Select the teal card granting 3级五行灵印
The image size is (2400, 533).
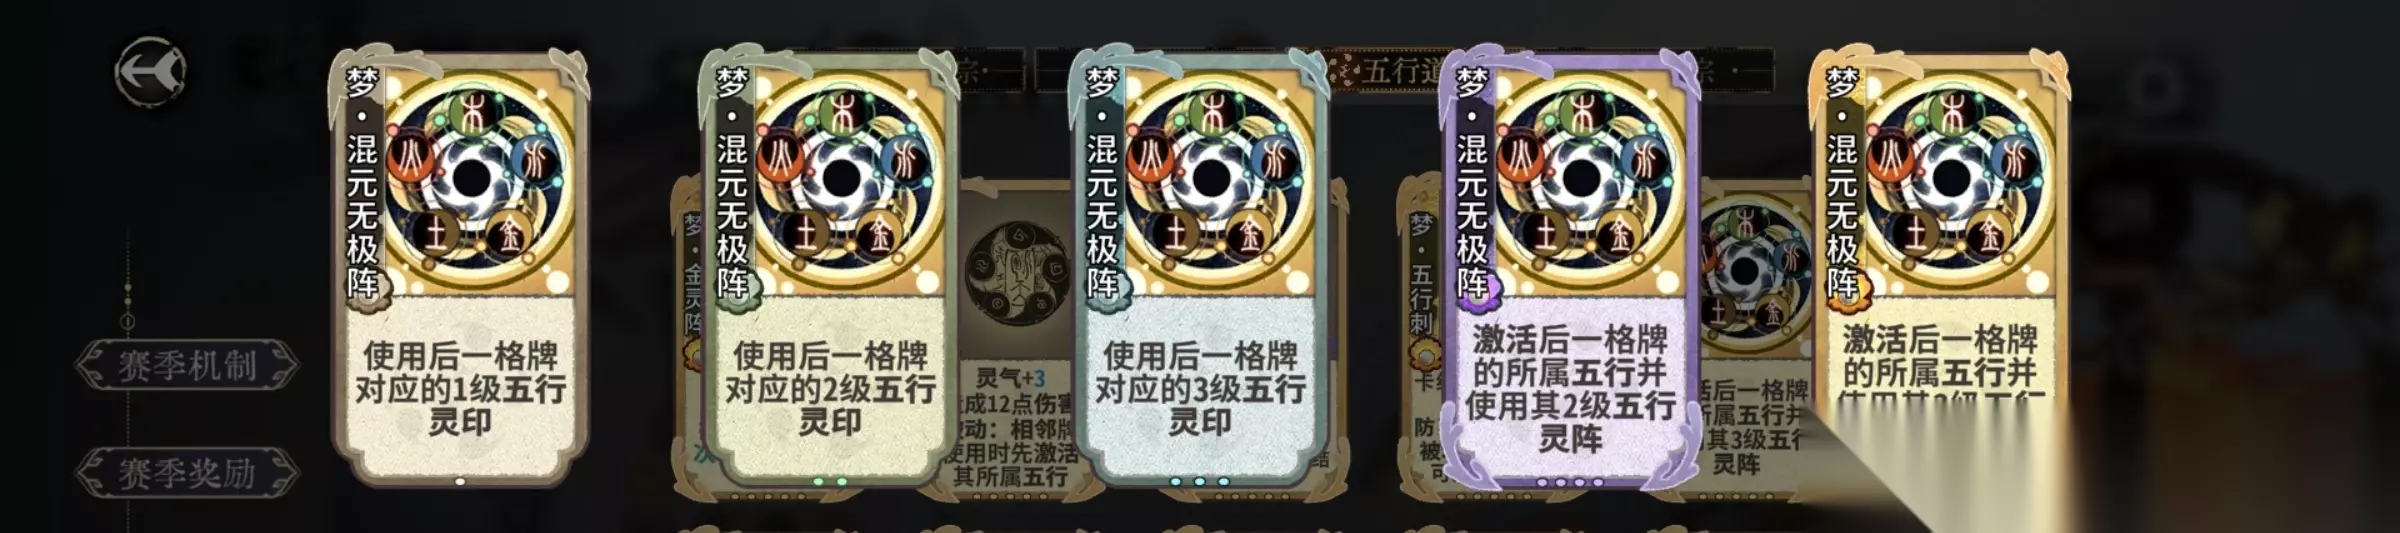click(1199, 266)
